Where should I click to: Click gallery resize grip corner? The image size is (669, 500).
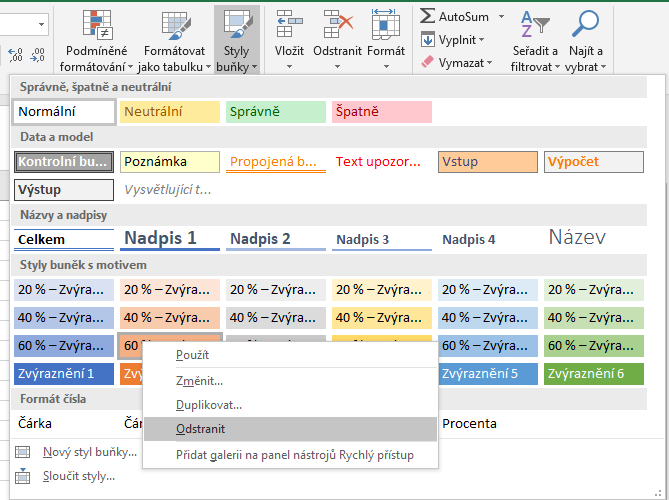[x=657, y=494]
